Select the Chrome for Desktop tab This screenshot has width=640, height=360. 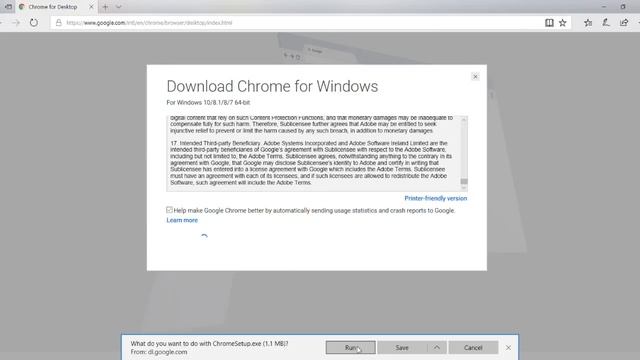[52, 7]
